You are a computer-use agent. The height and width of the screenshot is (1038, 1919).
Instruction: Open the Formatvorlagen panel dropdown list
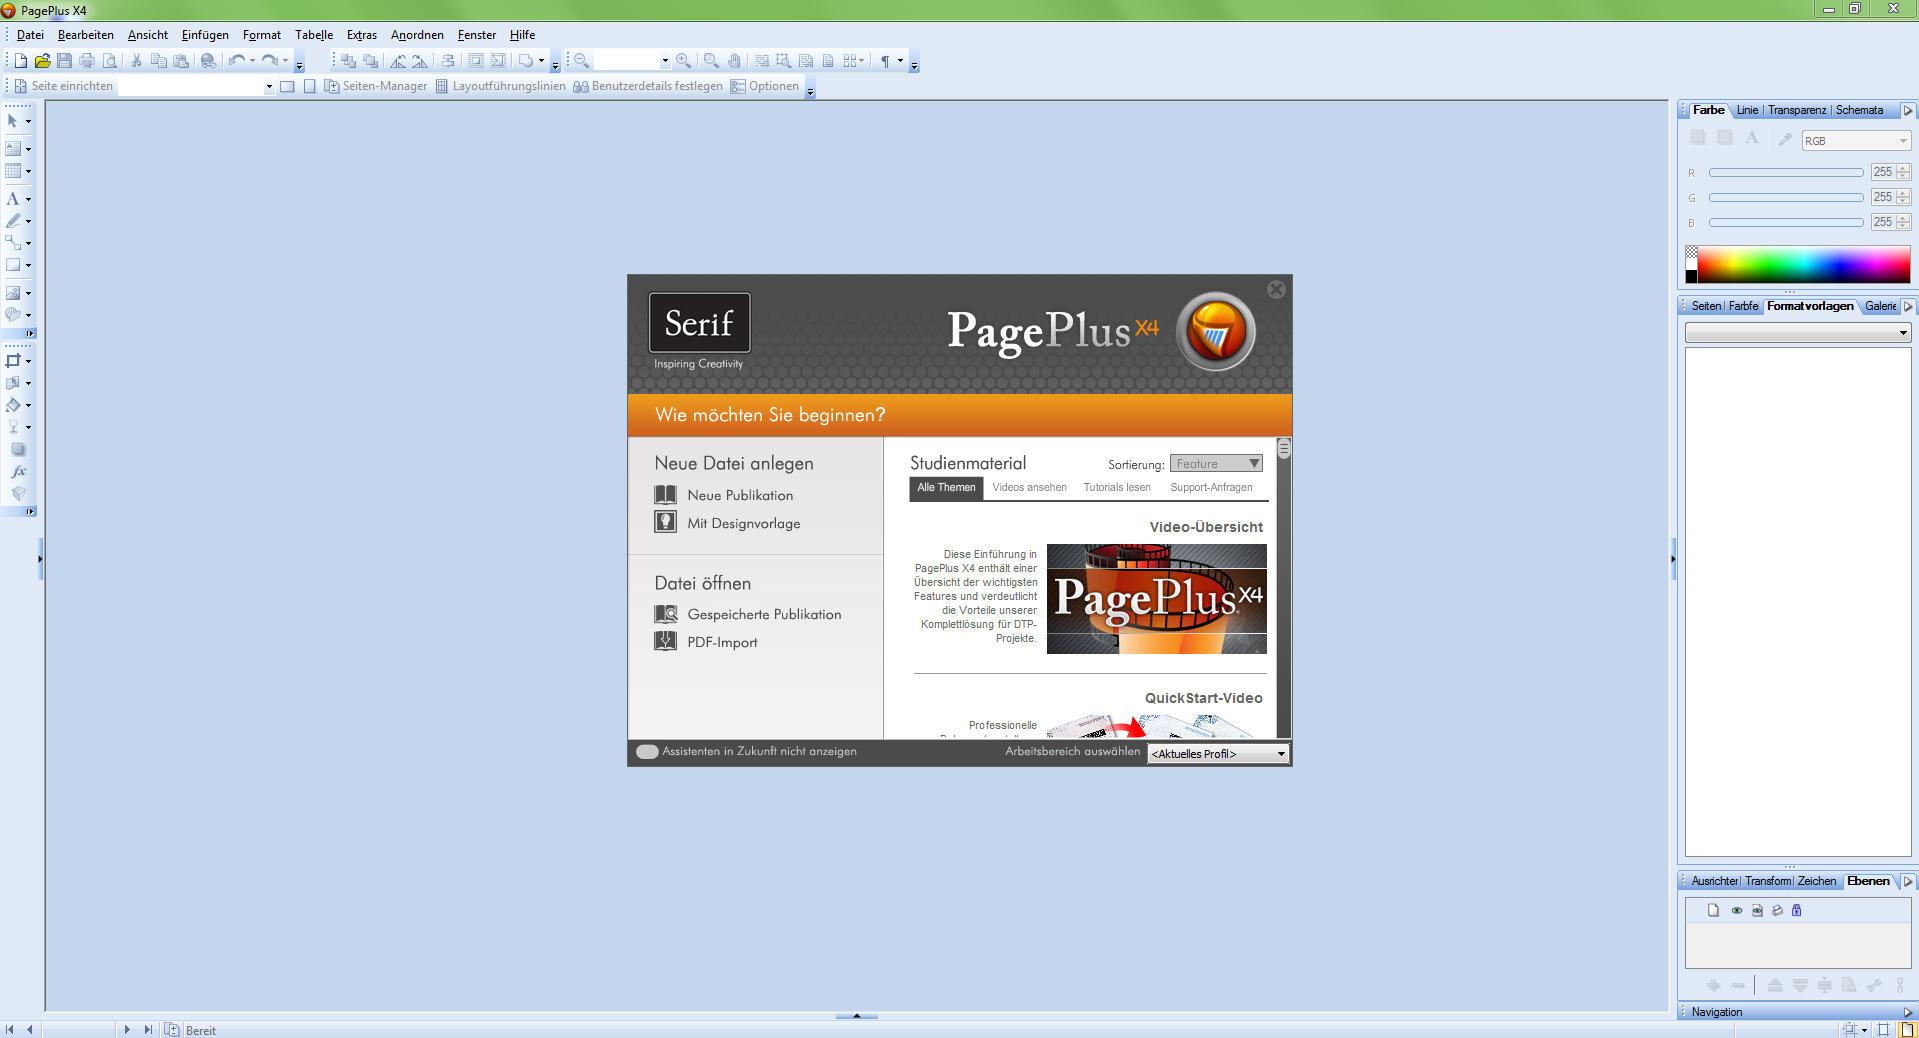1797,333
